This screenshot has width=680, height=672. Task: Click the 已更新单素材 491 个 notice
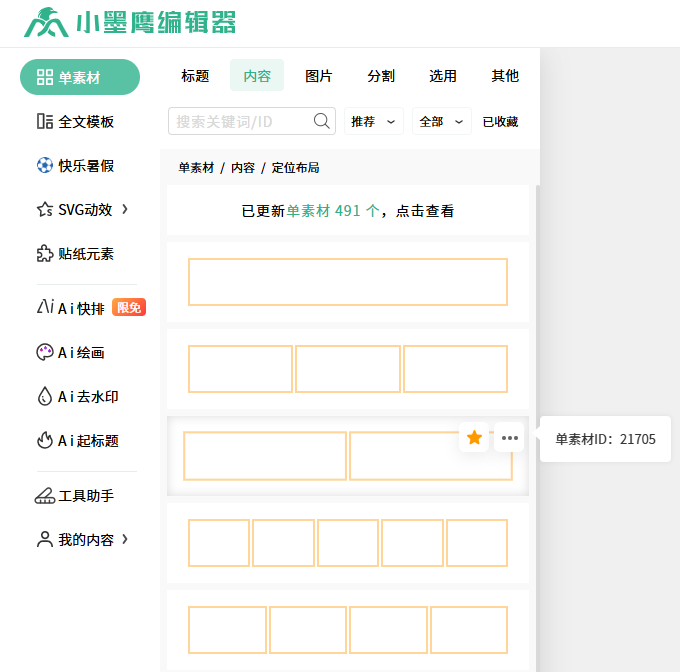click(348, 211)
